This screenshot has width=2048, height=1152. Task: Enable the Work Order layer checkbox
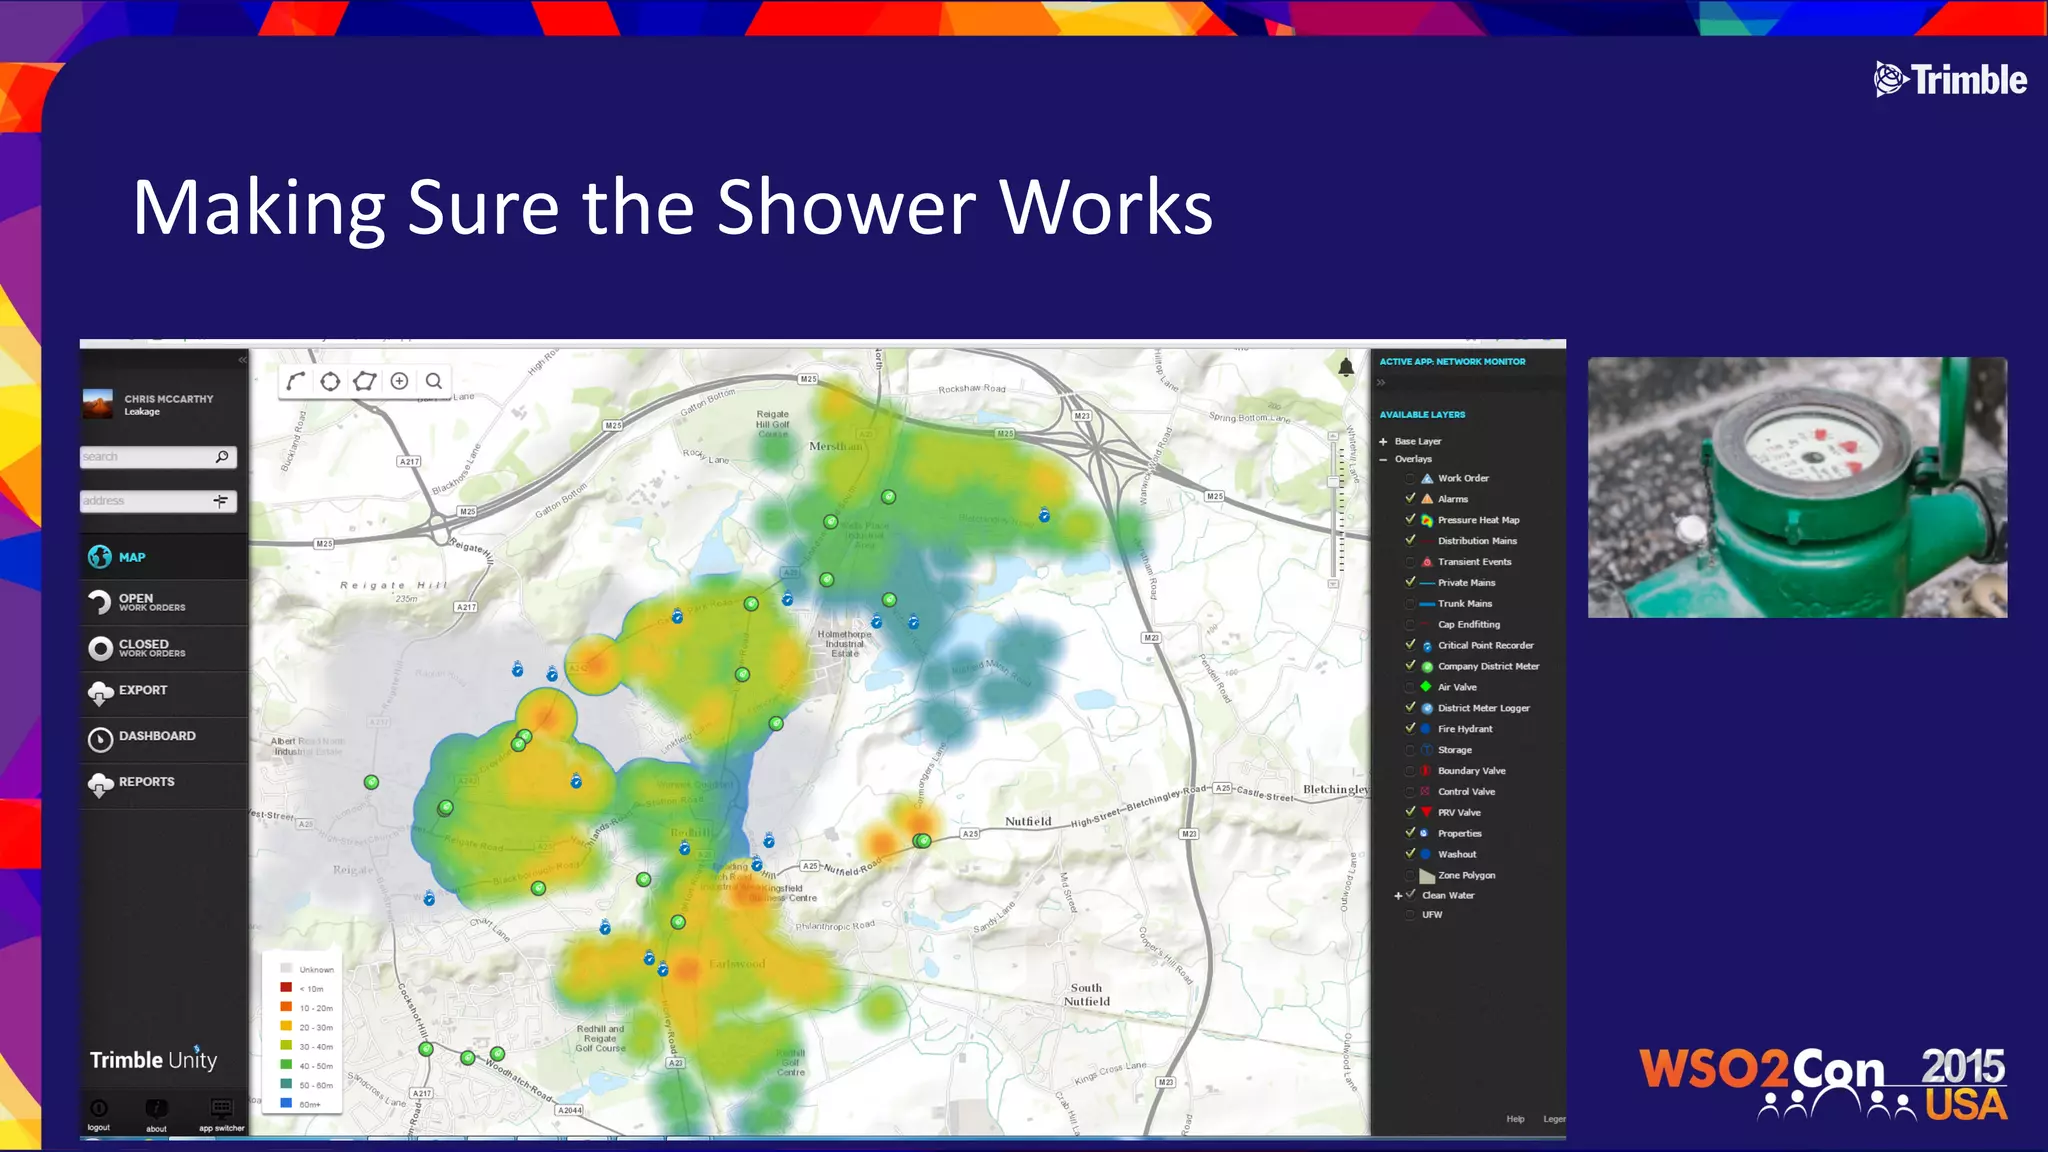coord(1410,478)
